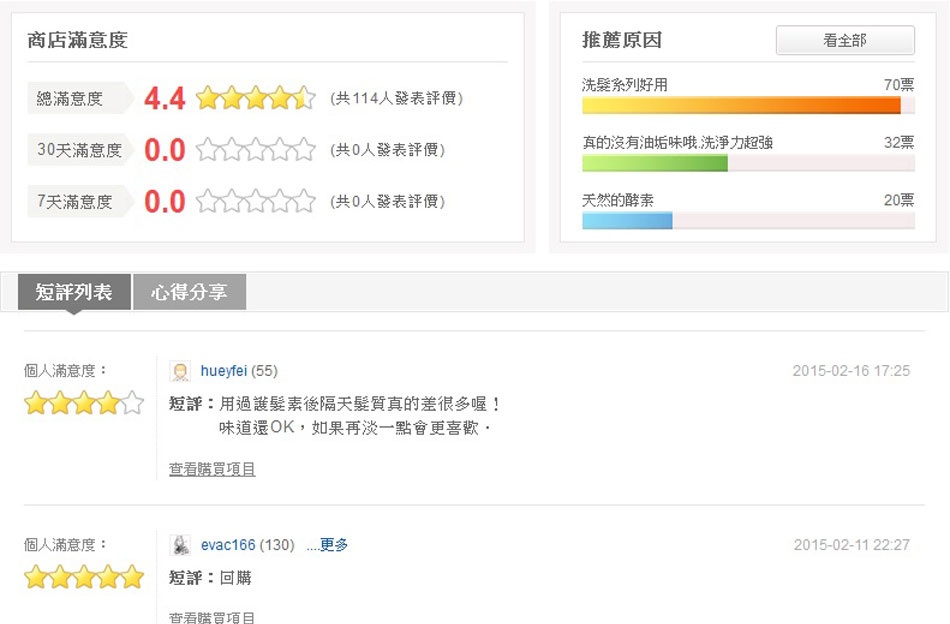Click hueyfei's four-star personal rating
Viewport: 950px width, 624px height.
tap(84, 404)
